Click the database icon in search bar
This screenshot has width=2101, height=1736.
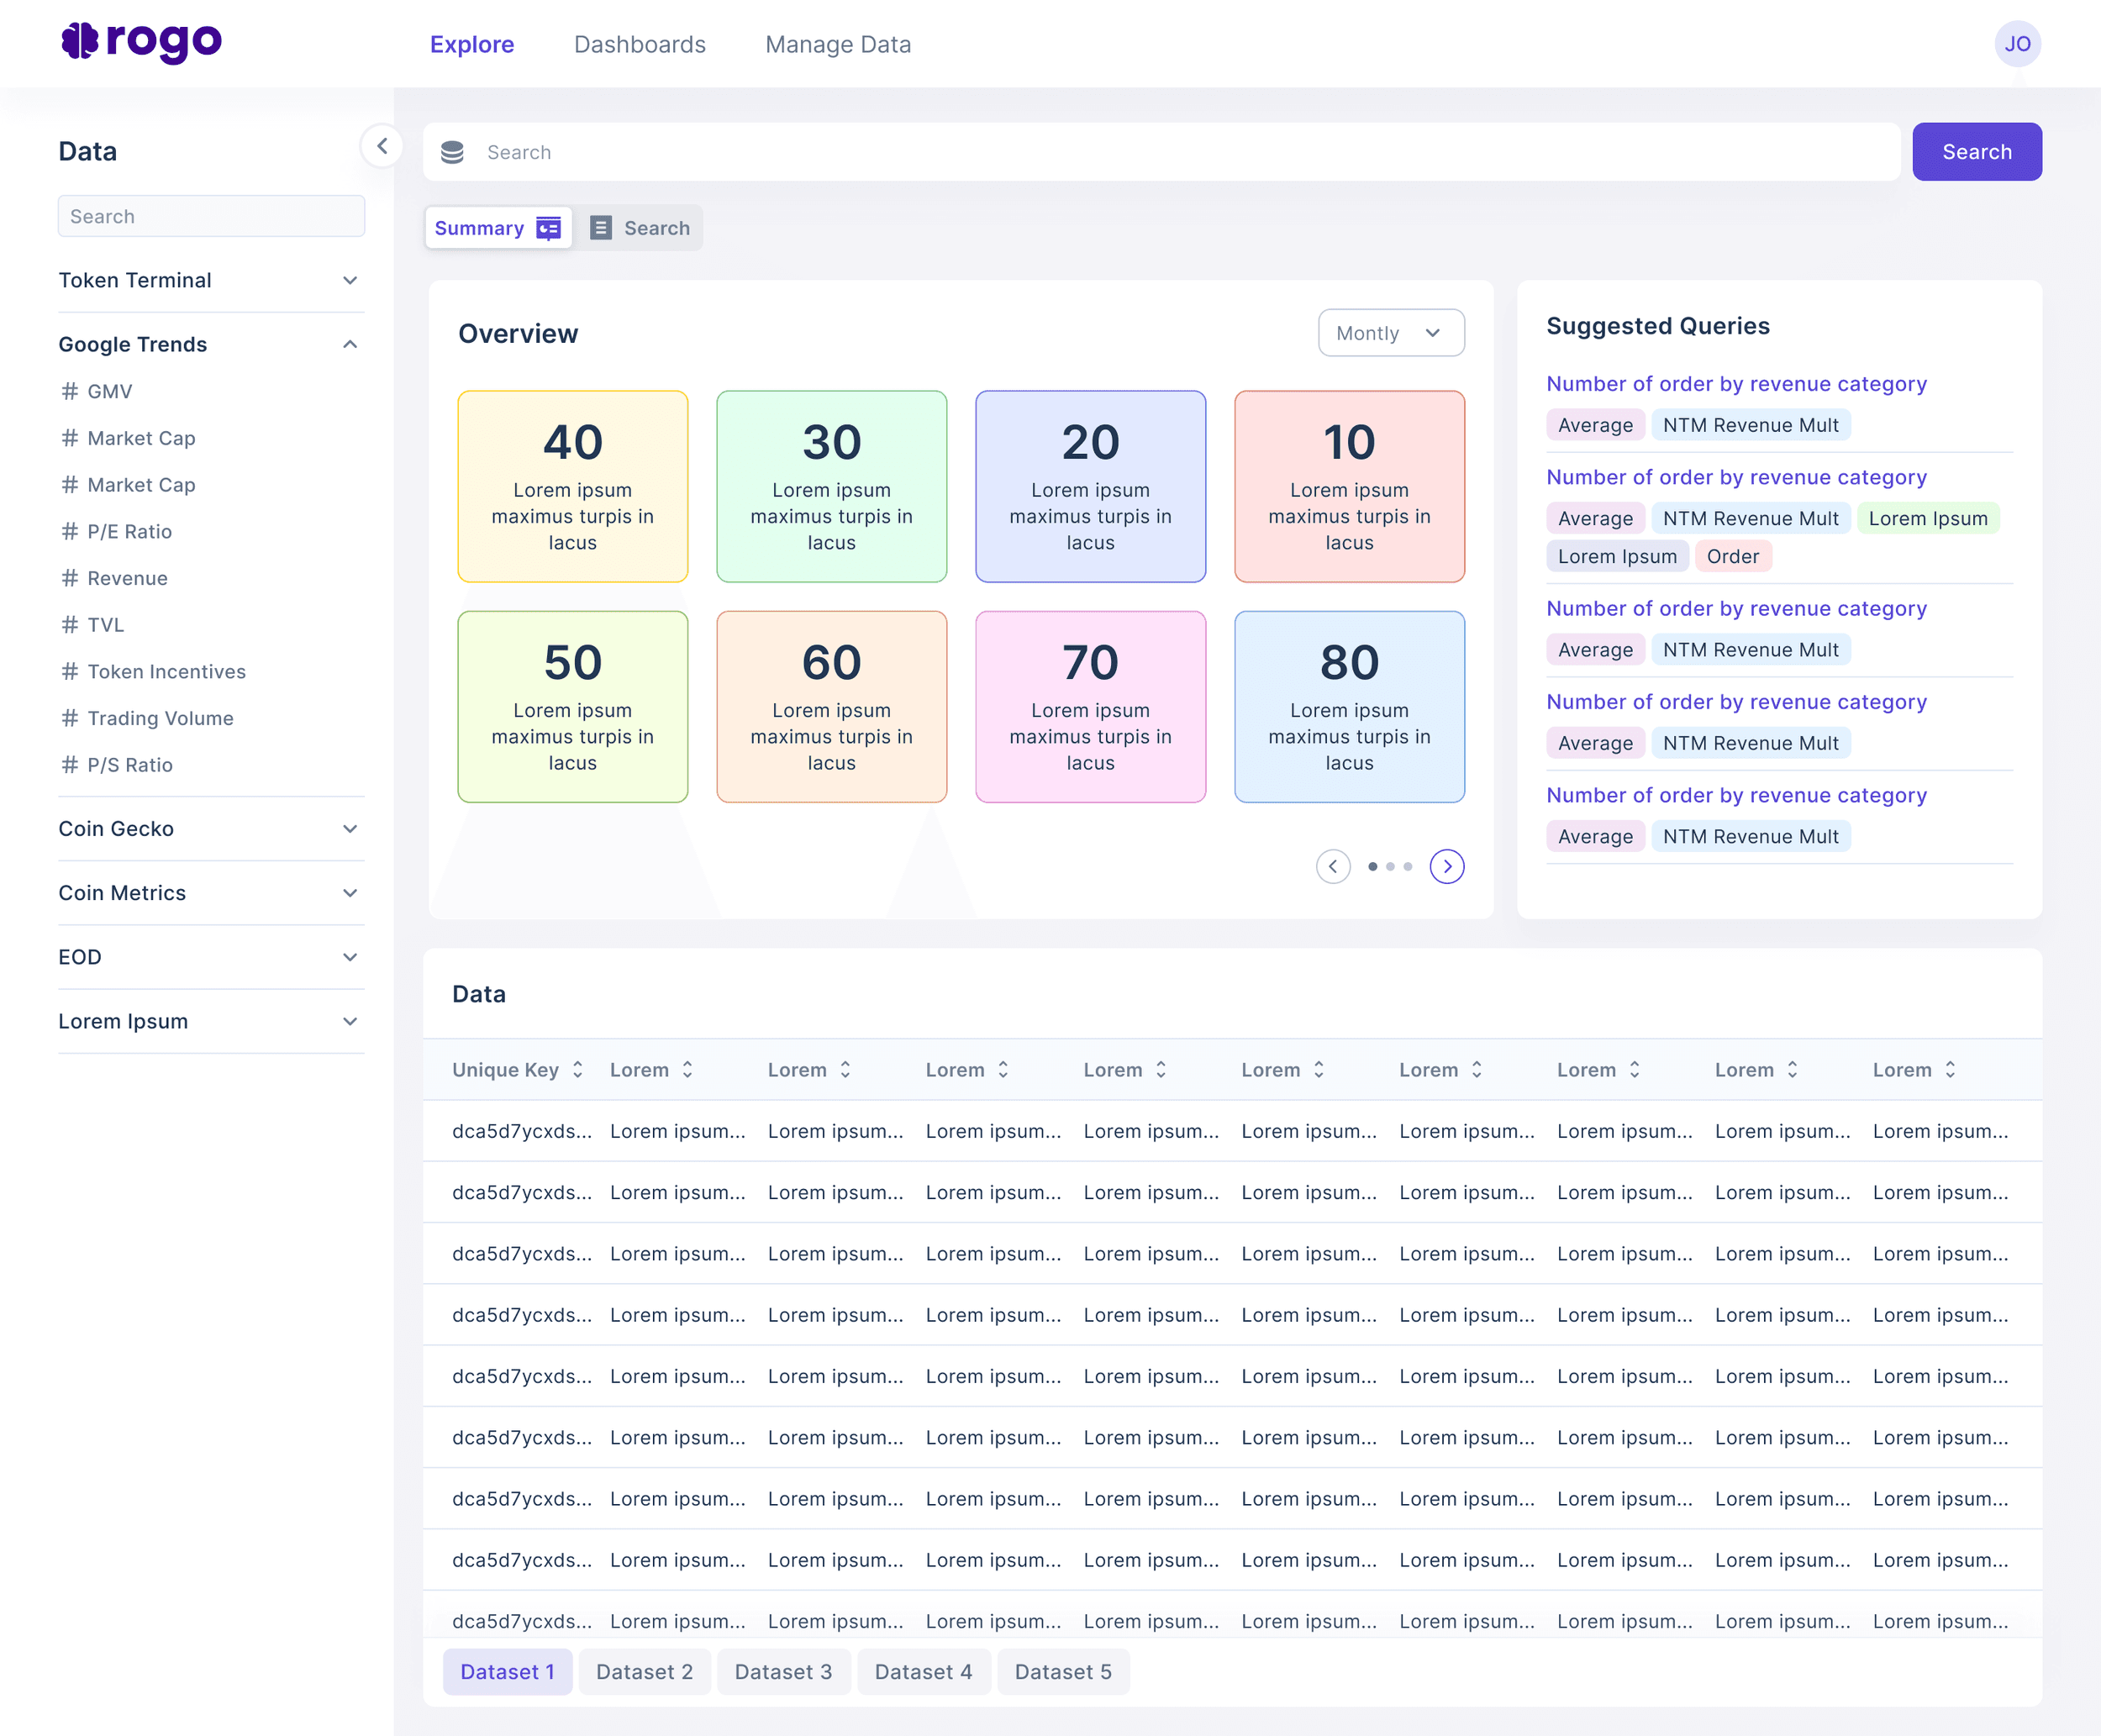click(x=452, y=152)
